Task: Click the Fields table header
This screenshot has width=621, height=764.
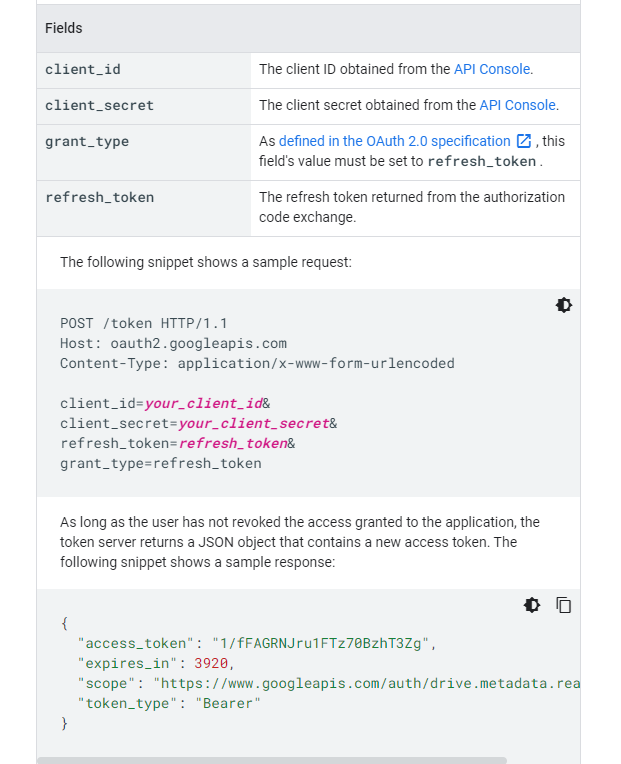Action: 64,28
